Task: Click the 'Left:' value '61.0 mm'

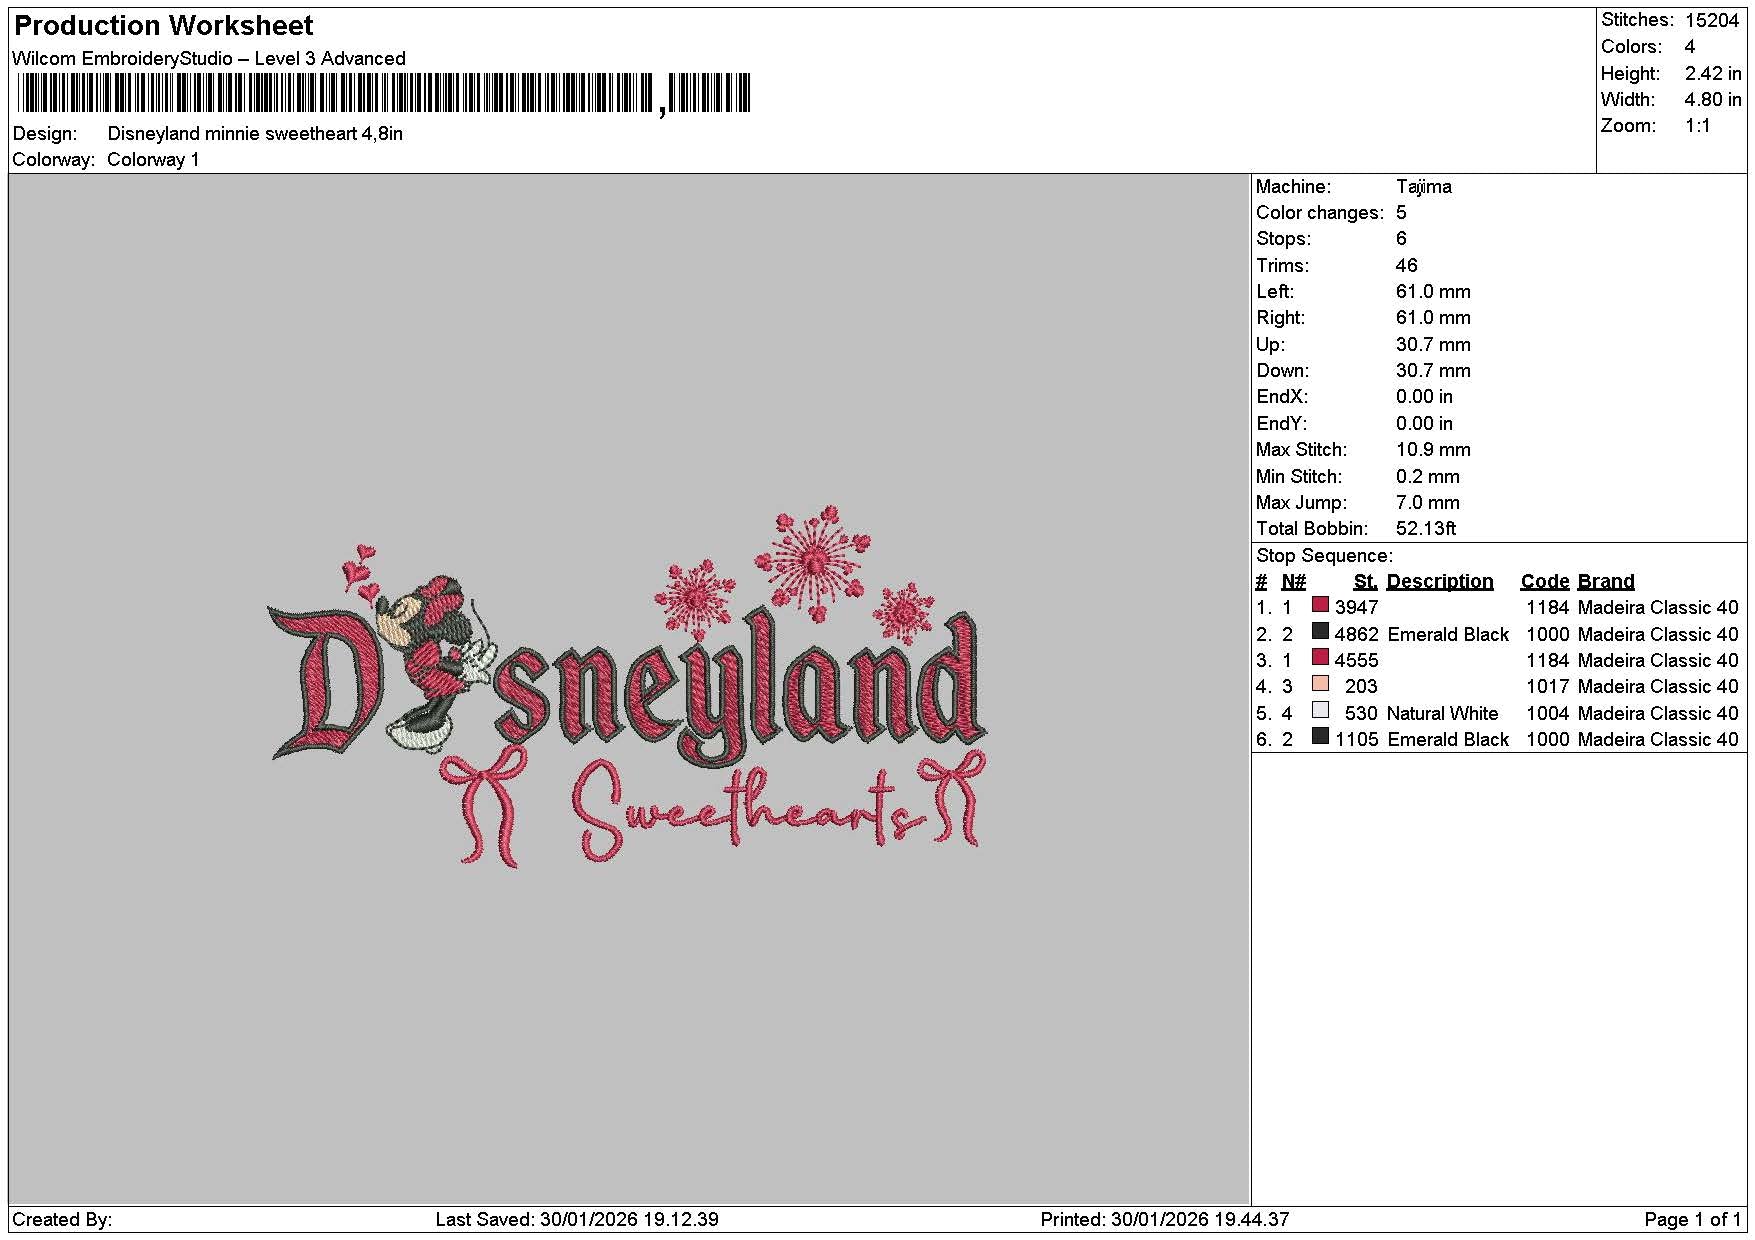Action: click(x=1433, y=292)
